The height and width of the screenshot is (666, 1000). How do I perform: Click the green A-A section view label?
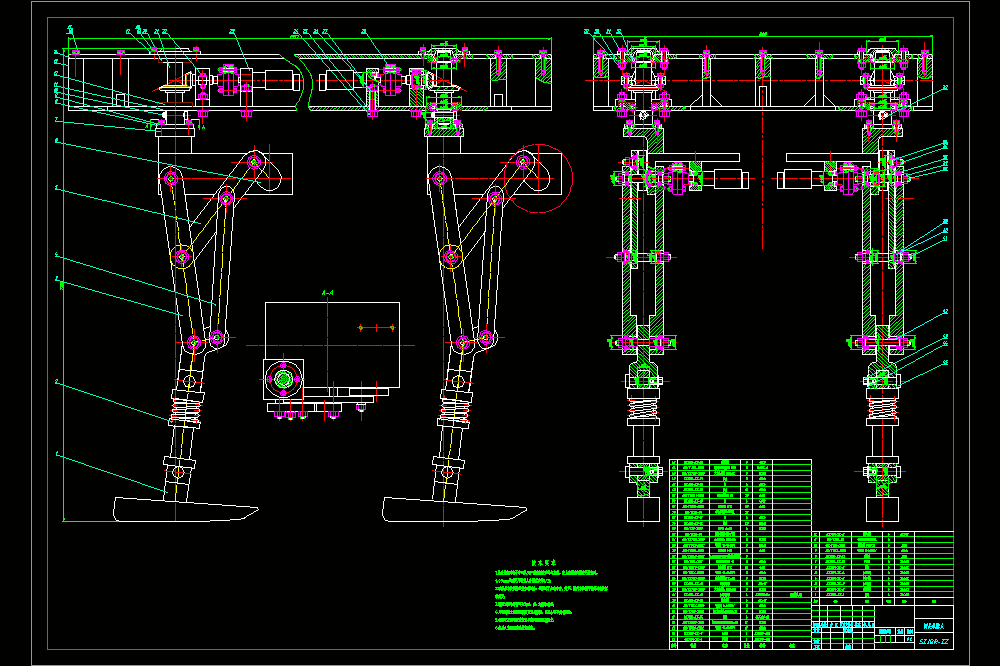(x=327, y=293)
